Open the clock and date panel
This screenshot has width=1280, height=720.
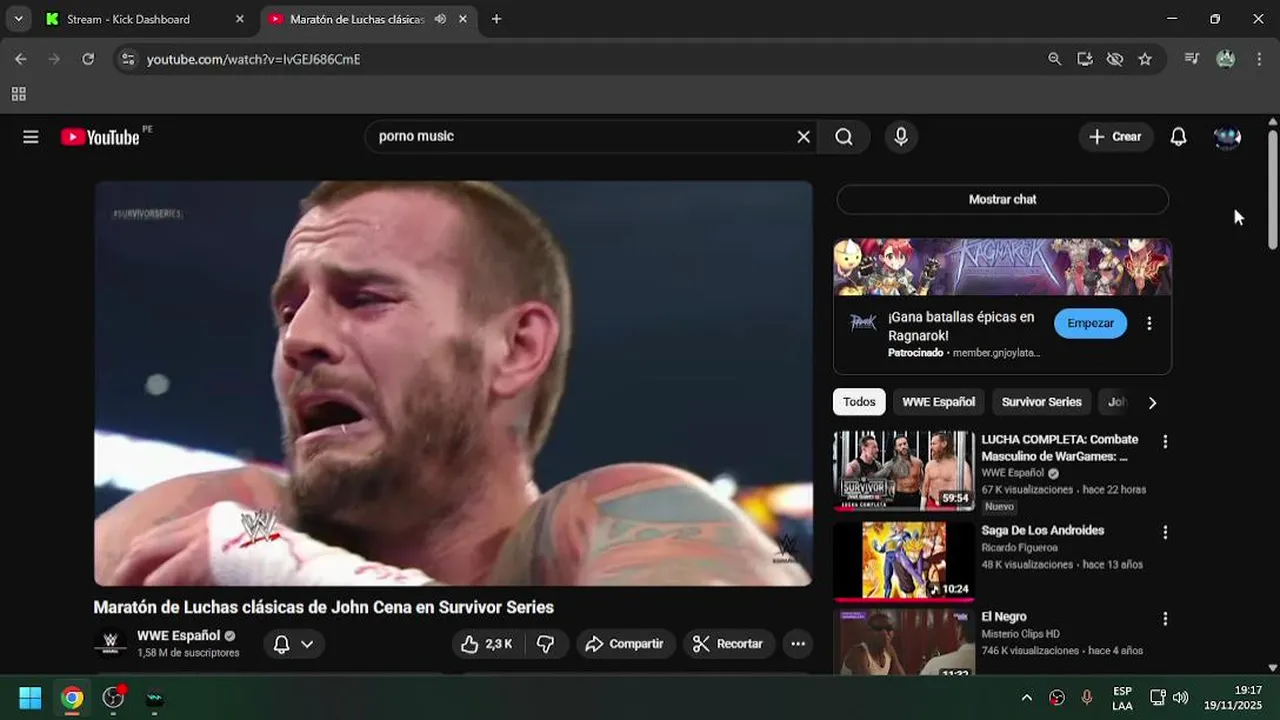(x=1234, y=697)
